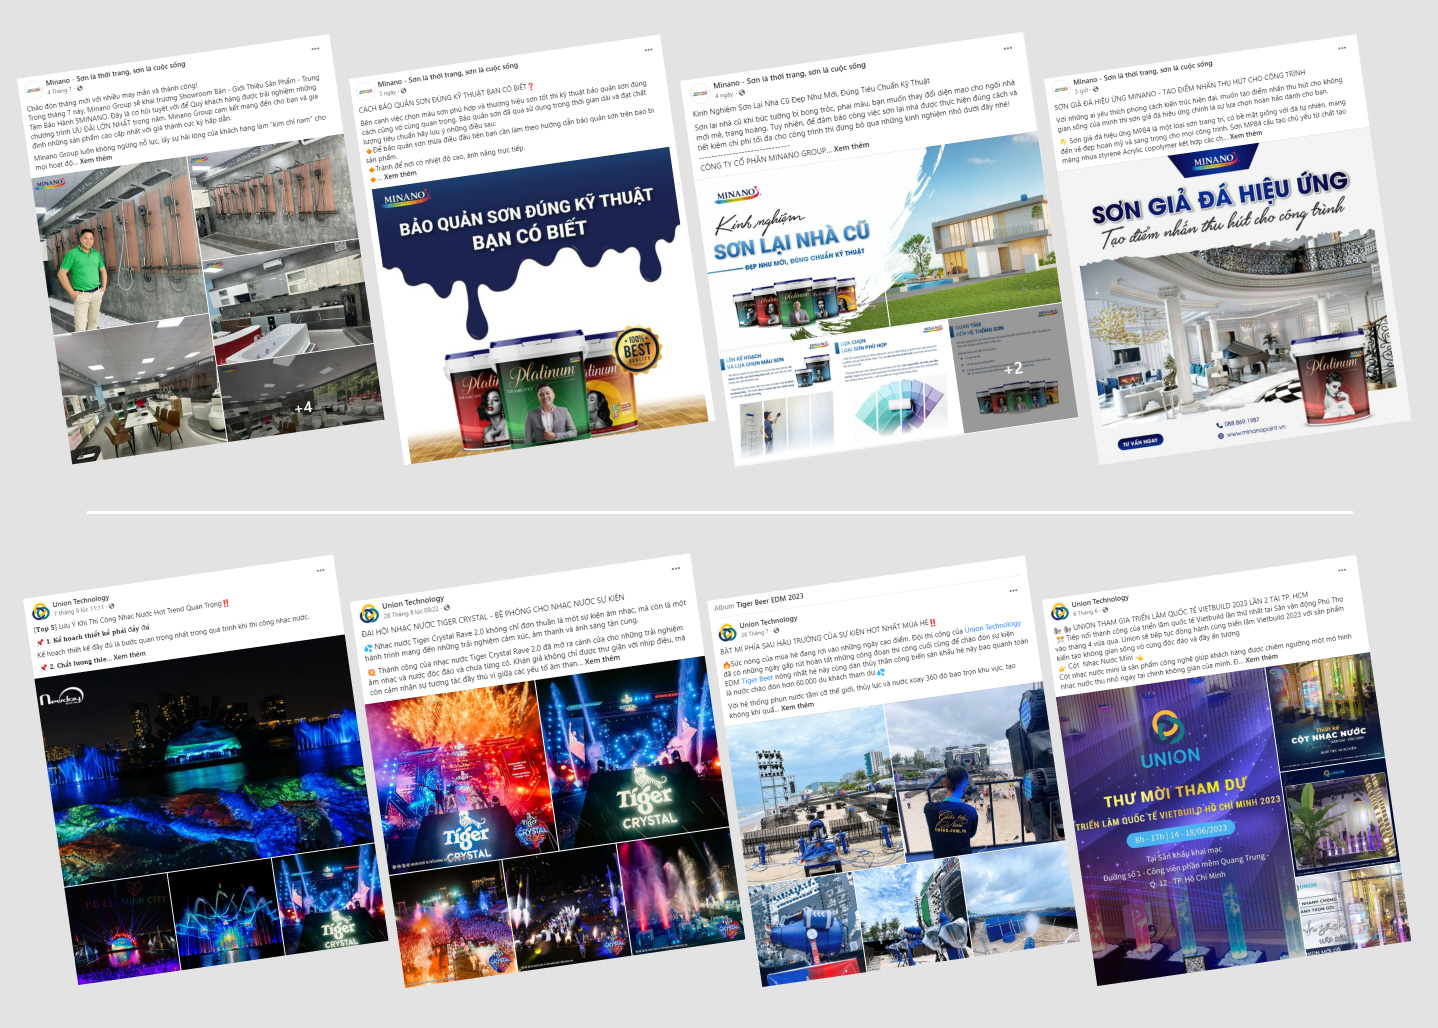Click Minano page name on stone-effect paint post

[1085, 81]
